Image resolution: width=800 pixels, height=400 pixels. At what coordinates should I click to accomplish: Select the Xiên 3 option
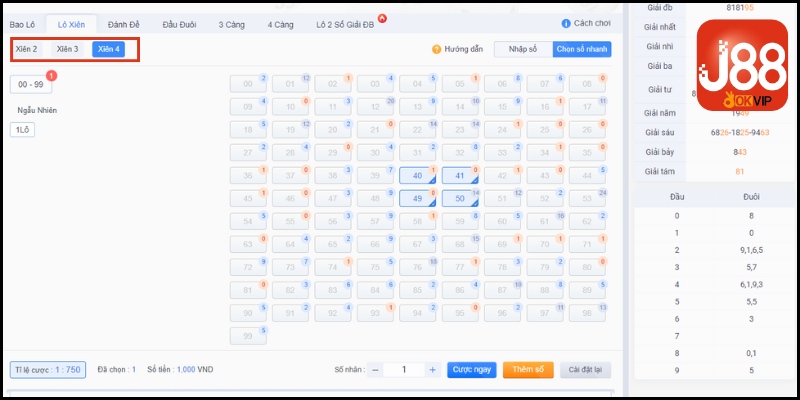67,49
